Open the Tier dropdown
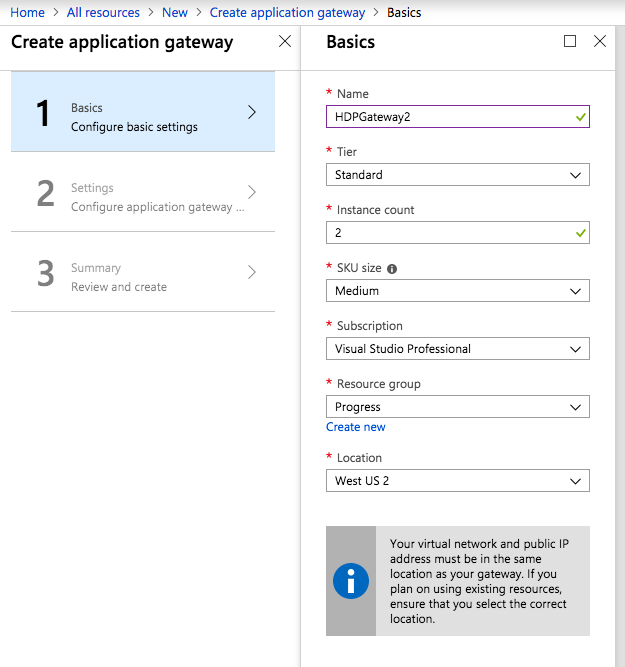Image resolution: width=625 pixels, height=667 pixels. [457, 175]
